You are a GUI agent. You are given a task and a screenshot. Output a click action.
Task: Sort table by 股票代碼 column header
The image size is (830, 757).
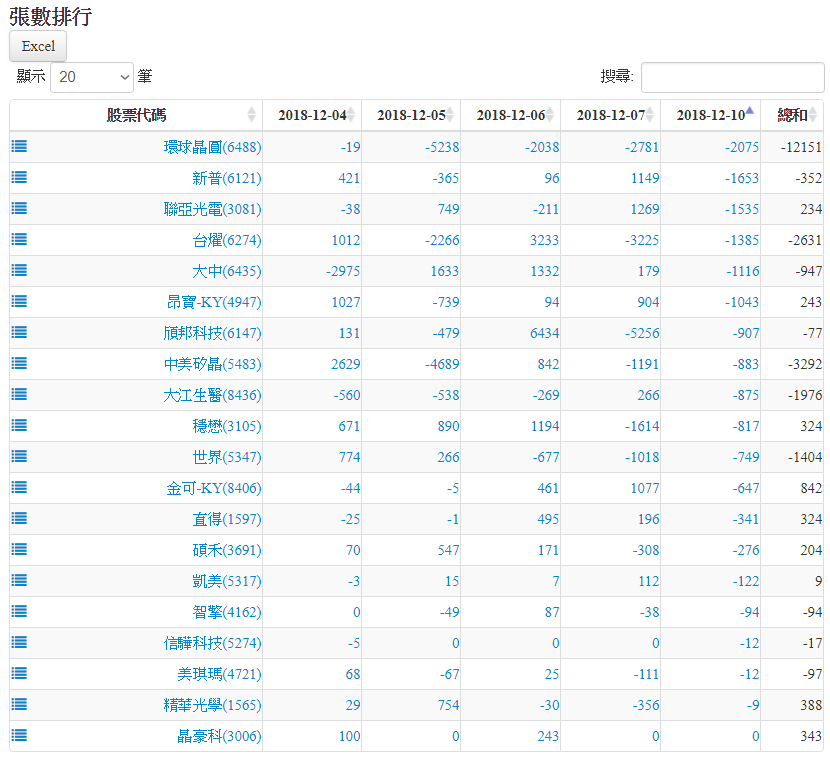tap(136, 115)
